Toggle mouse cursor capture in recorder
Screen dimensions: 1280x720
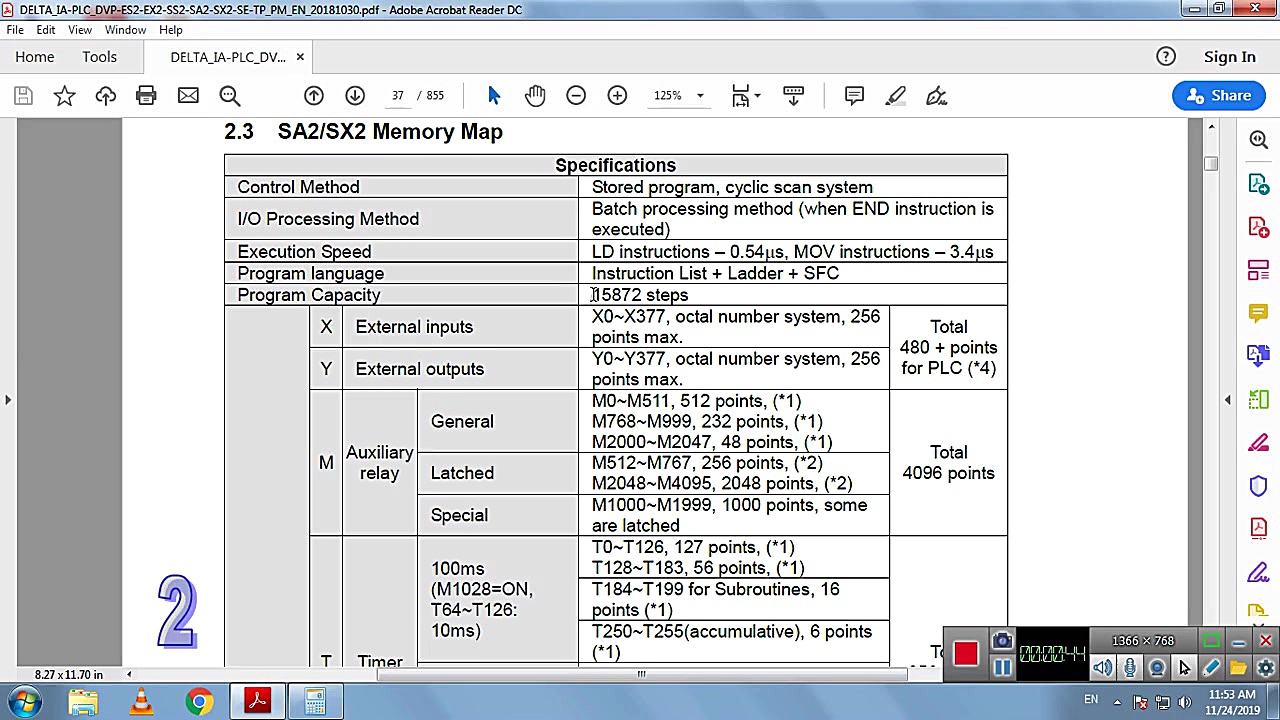coord(1184,668)
